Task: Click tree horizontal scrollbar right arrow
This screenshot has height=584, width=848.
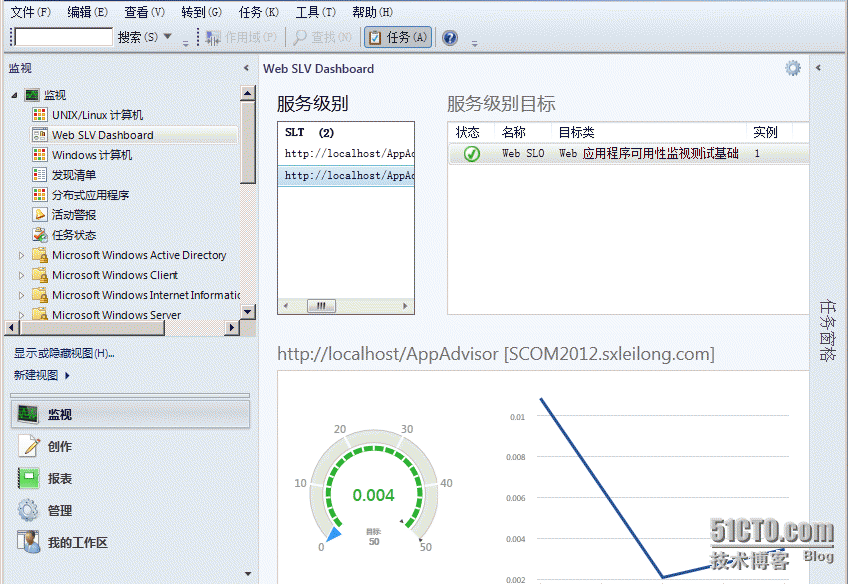Action: click(231, 327)
